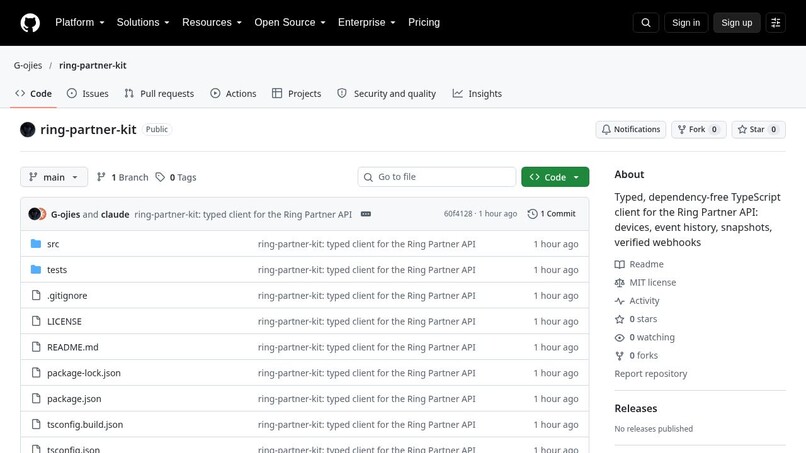Open the Security and quality tab
Viewport: 806px width, 453px height.
[x=387, y=94]
